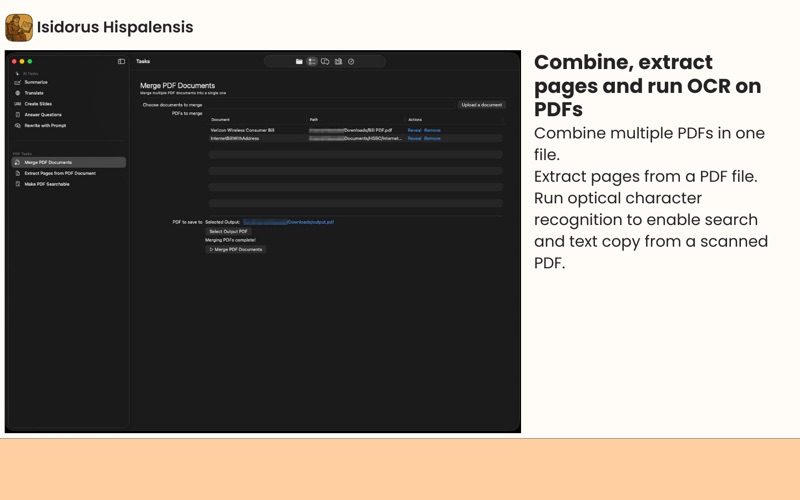Click the Documents/HSBC/Internet path cell
This screenshot has height=500, width=800.
(x=355, y=139)
